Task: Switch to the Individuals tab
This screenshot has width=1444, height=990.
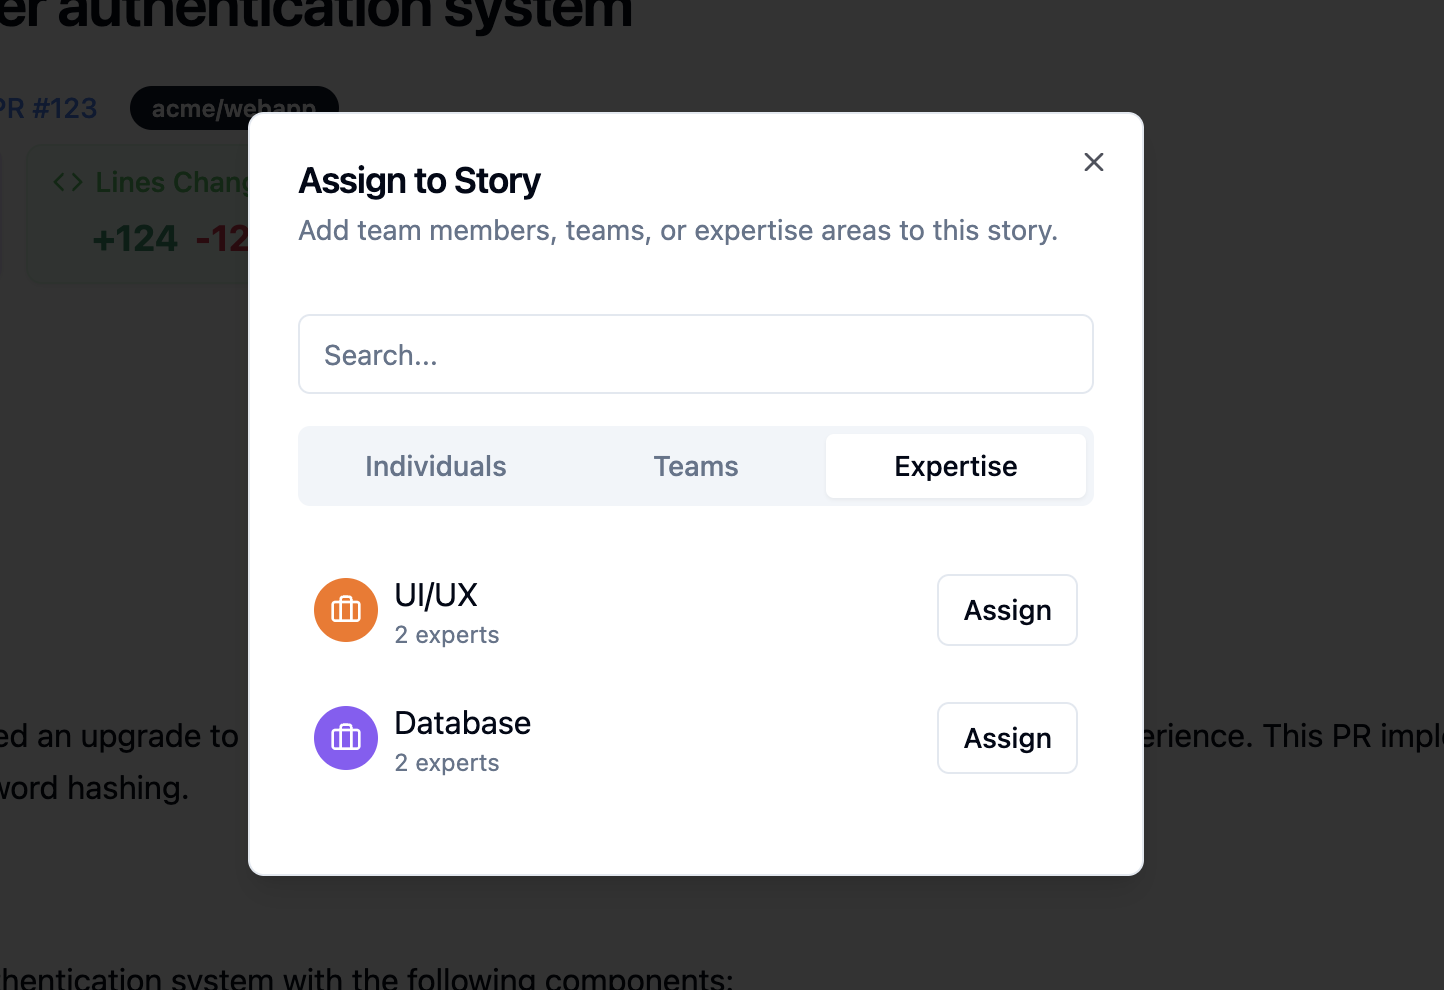Action: click(x=436, y=466)
